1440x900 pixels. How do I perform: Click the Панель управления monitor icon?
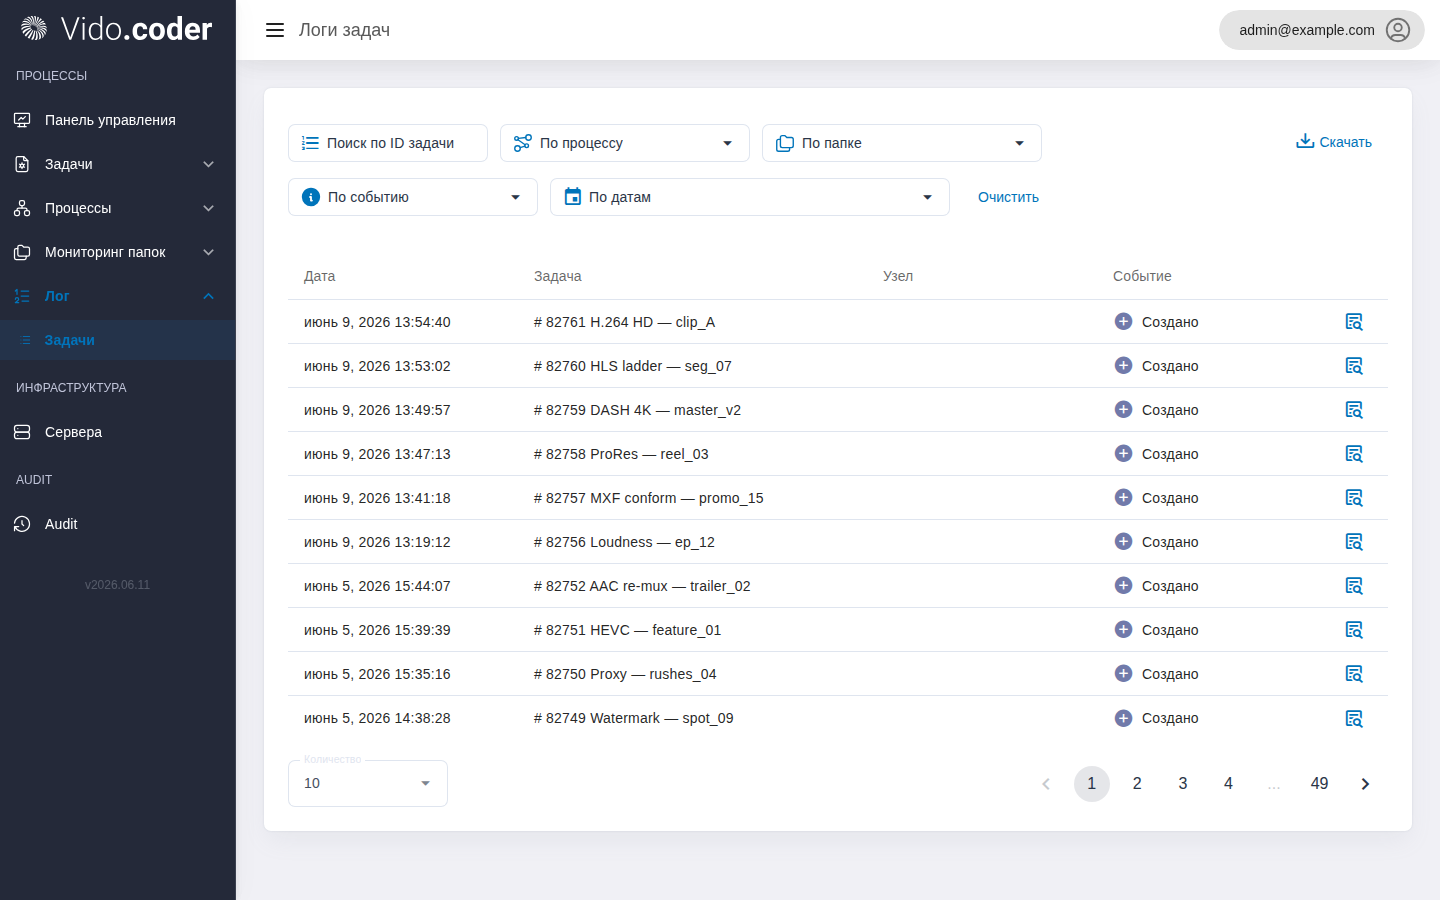[22, 120]
